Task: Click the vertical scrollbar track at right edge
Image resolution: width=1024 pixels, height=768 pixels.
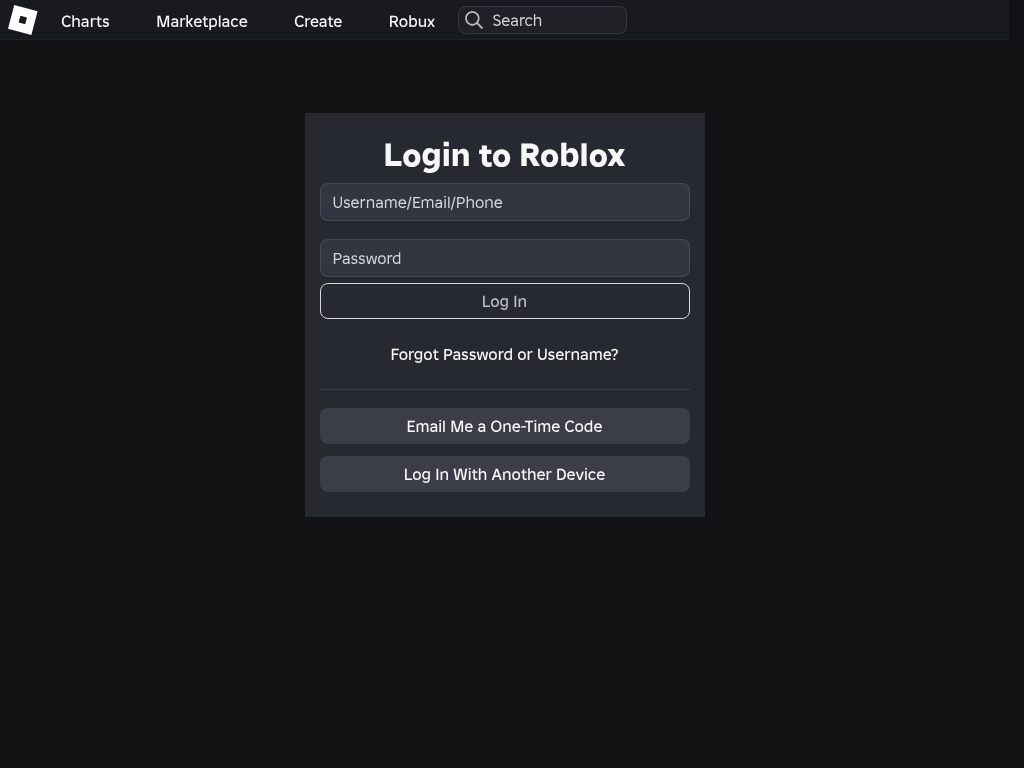Action: point(1016,400)
